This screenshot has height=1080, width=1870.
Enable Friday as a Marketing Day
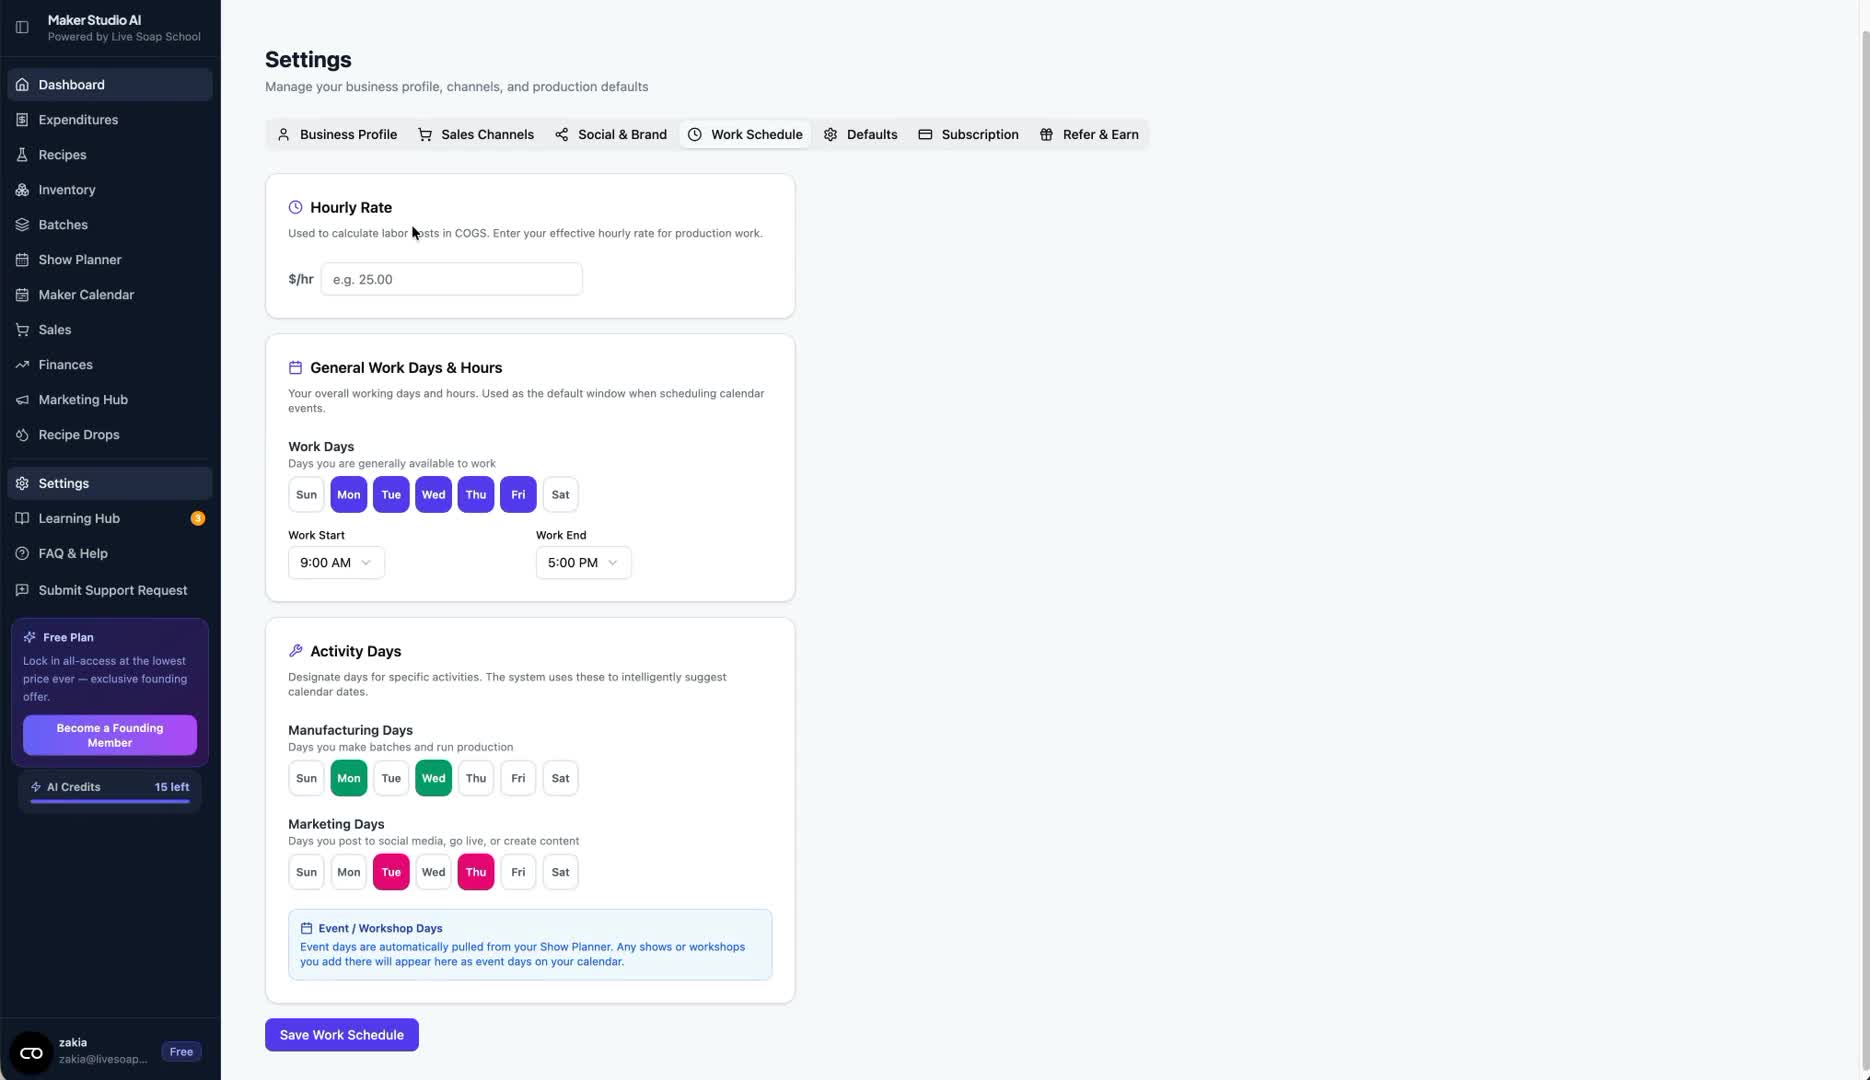click(517, 871)
